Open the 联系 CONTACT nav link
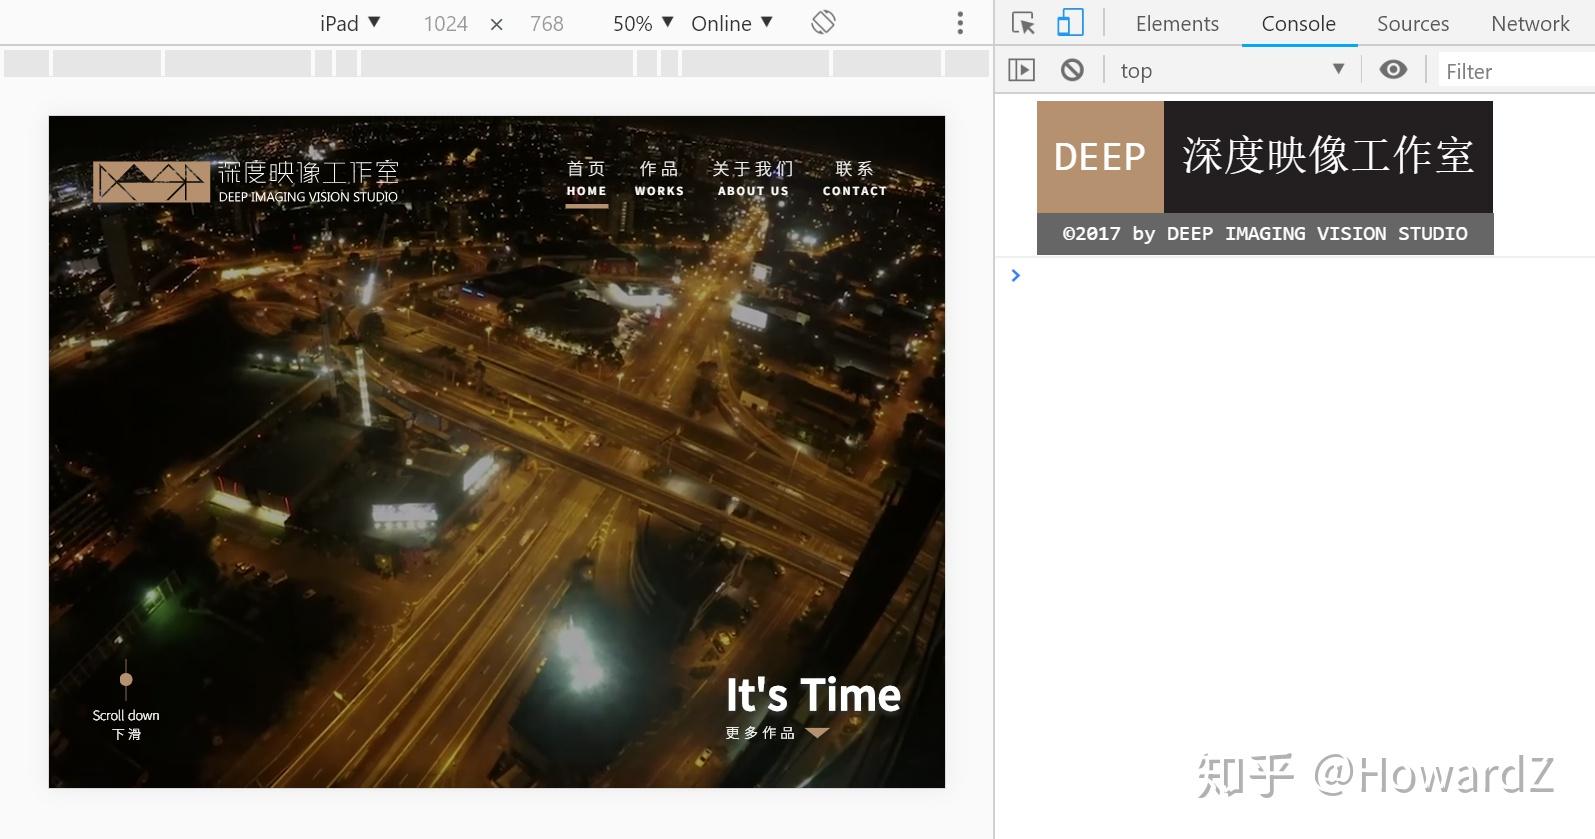Viewport: 1595px width, 839px height. (855, 179)
